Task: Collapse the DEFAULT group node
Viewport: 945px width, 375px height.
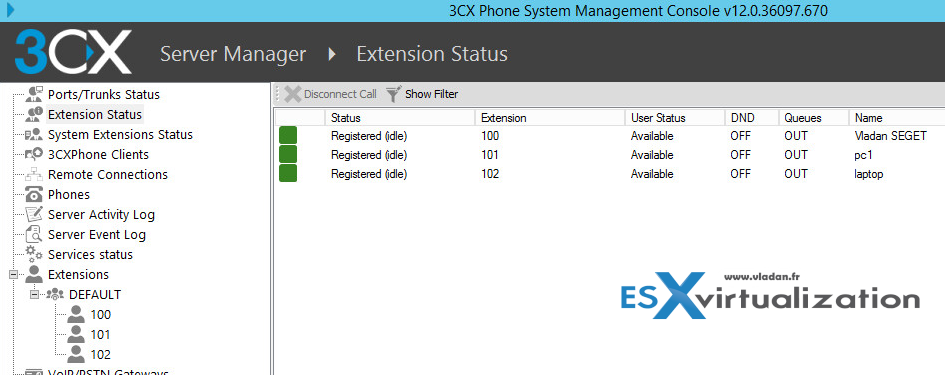Action: (x=35, y=294)
